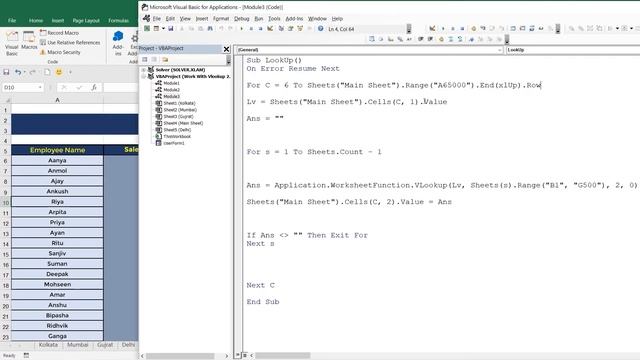The image size is (640, 360).
Task: Select Sheet1 (Kolkata) in project tree
Action: point(179,103)
